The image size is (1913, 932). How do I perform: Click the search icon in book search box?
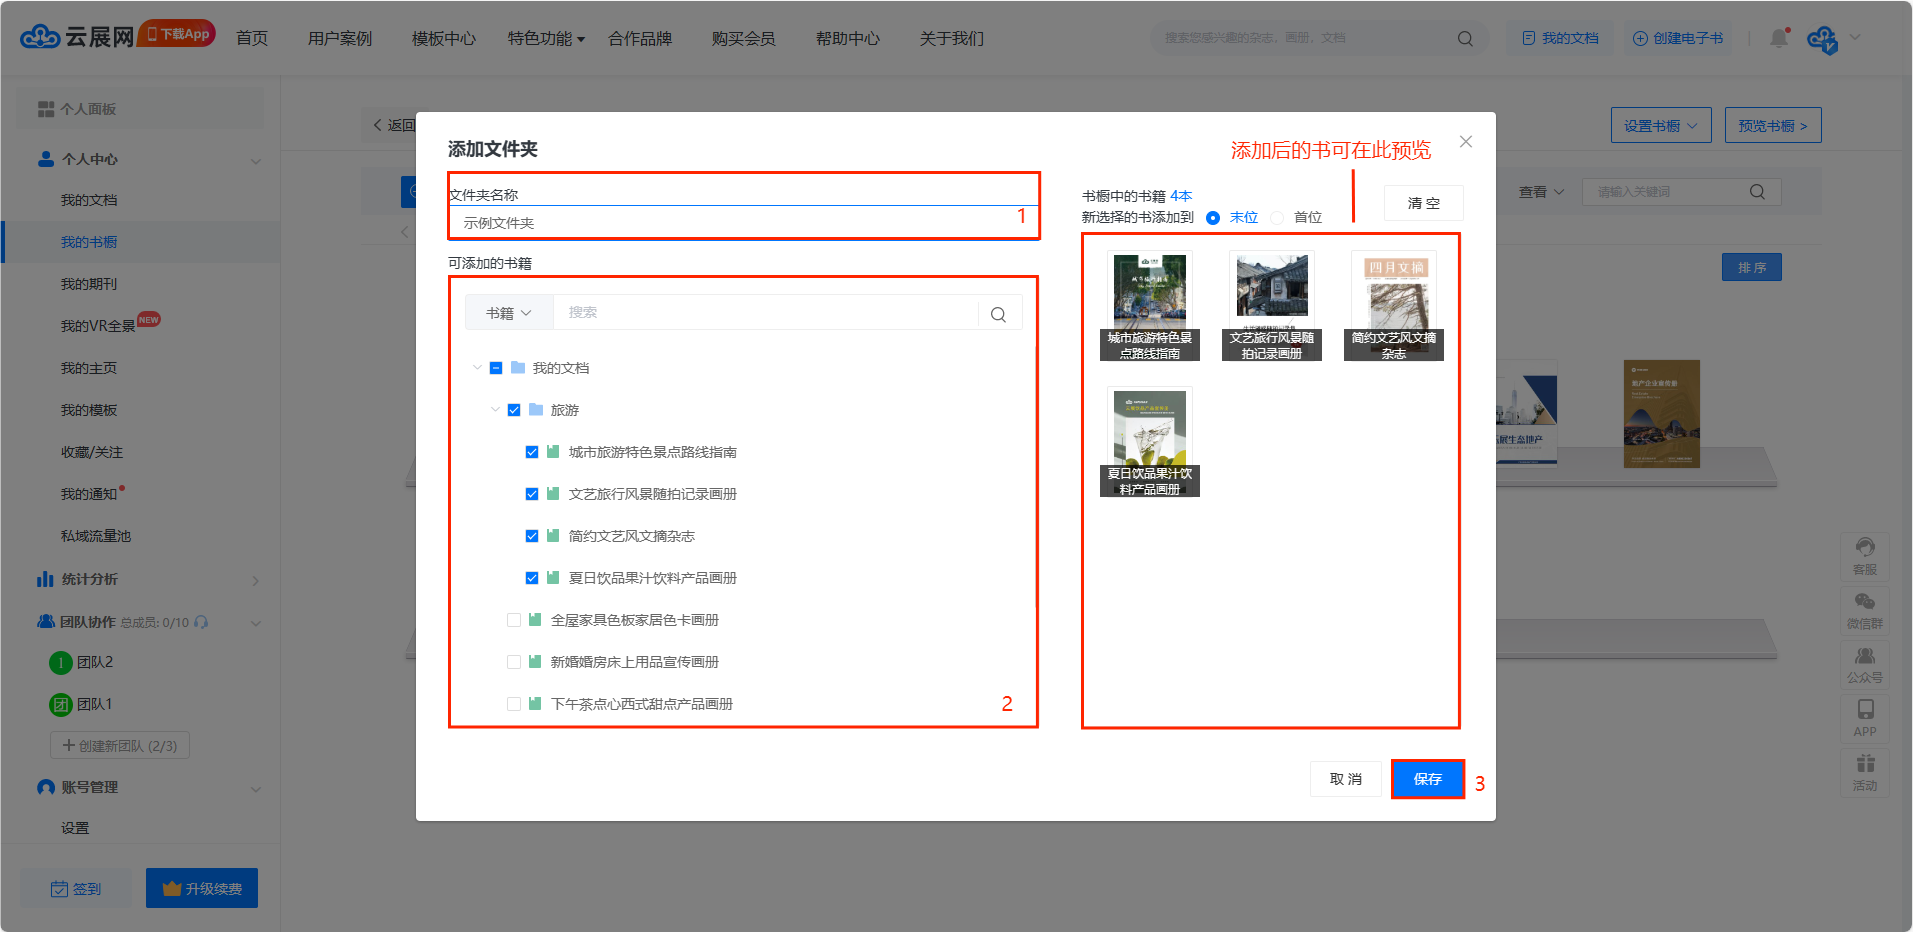click(x=998, y=314)
